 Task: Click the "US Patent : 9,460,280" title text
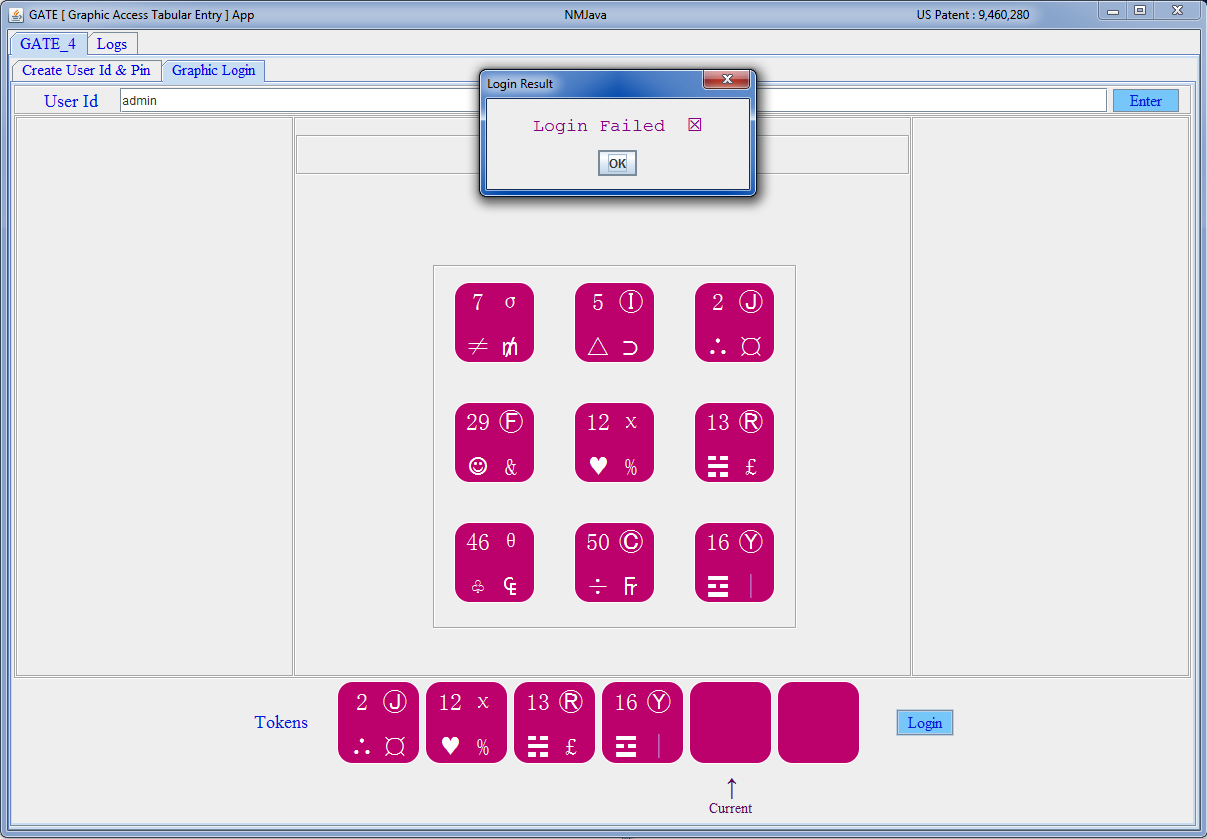(x=973, y=15)
